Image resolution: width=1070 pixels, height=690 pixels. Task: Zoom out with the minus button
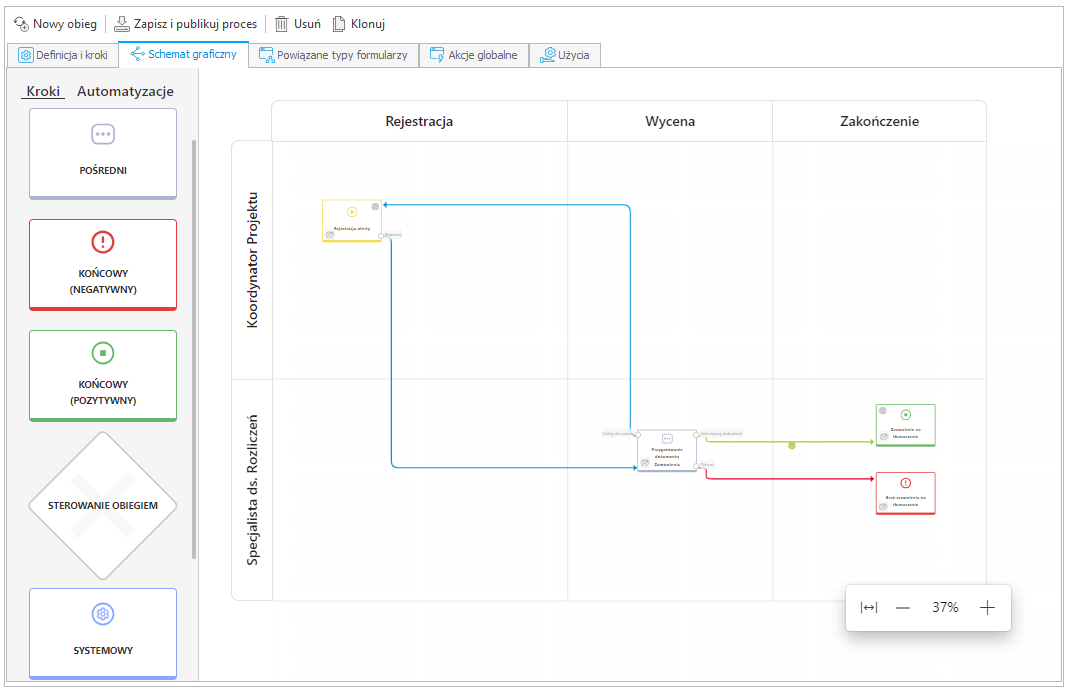[903, 607]
